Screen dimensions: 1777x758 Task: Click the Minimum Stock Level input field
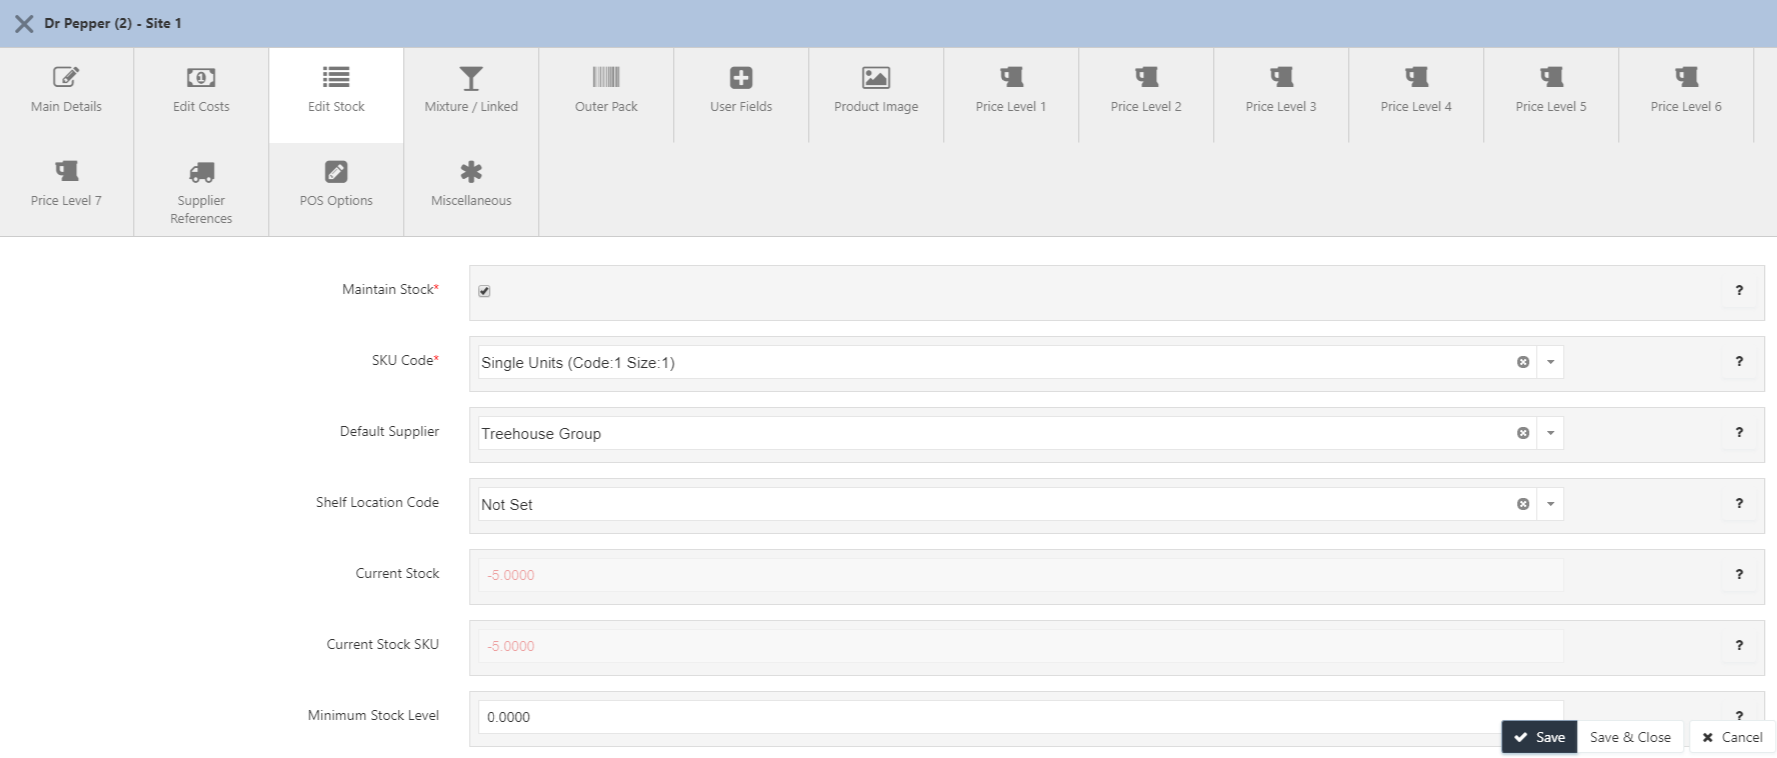[x=1020, y=716]
